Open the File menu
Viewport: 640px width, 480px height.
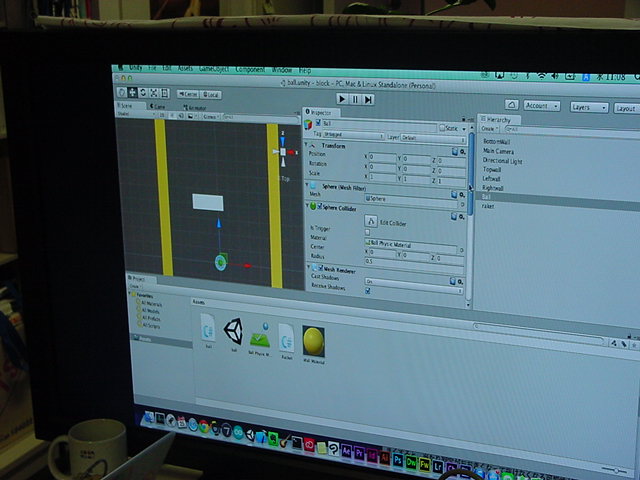click(x=152, y=68)
